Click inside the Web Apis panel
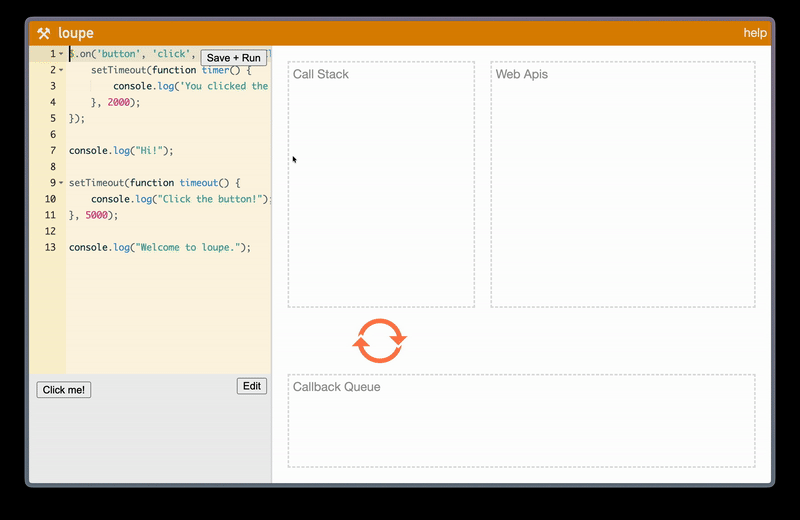This screenshot has height=520, width=800. [x=622, y=190]
